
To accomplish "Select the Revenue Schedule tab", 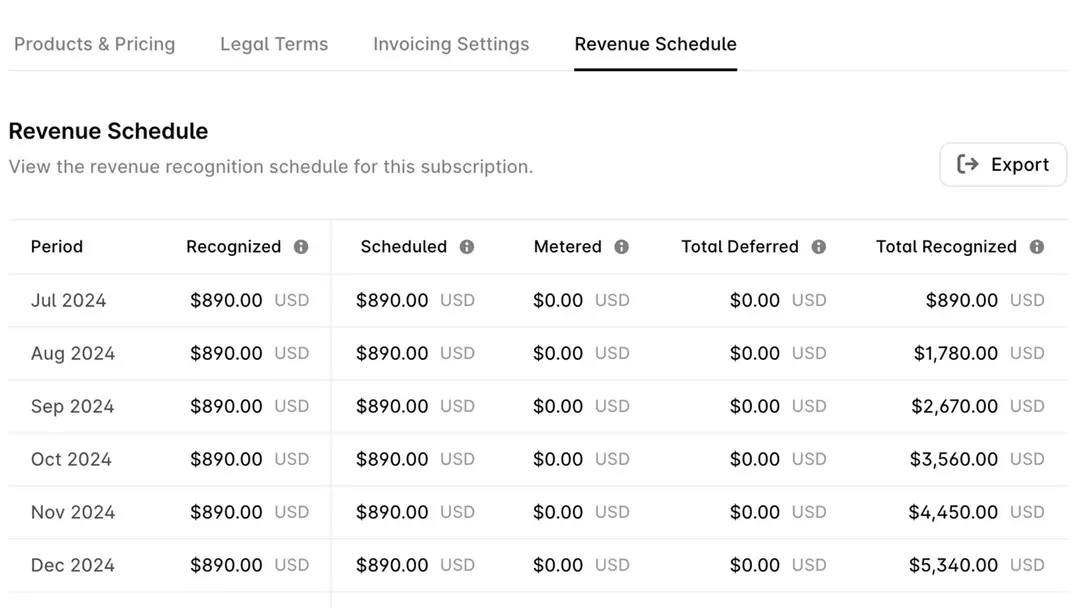I will click(655, 44).
